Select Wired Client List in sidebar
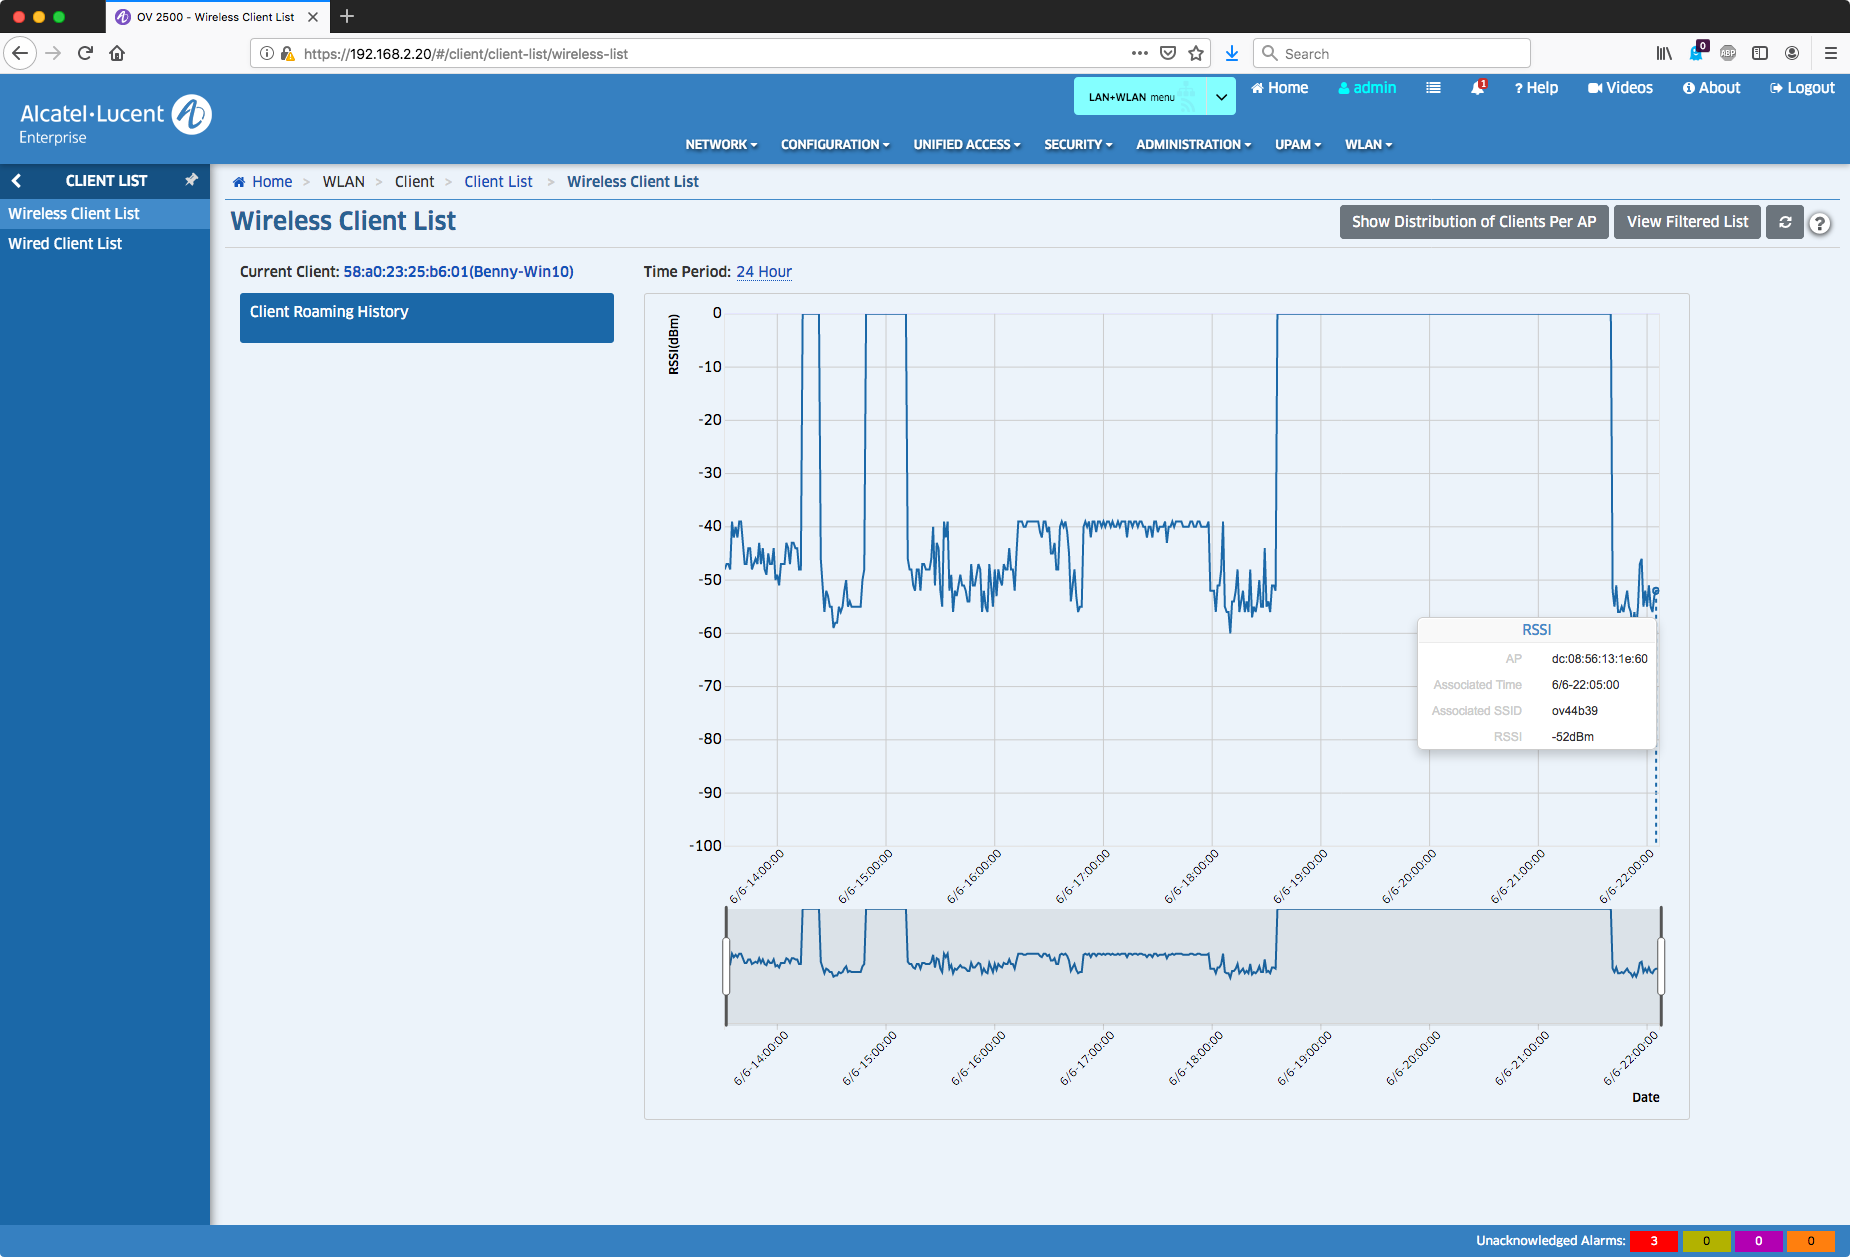 click(x=65, y=244)
